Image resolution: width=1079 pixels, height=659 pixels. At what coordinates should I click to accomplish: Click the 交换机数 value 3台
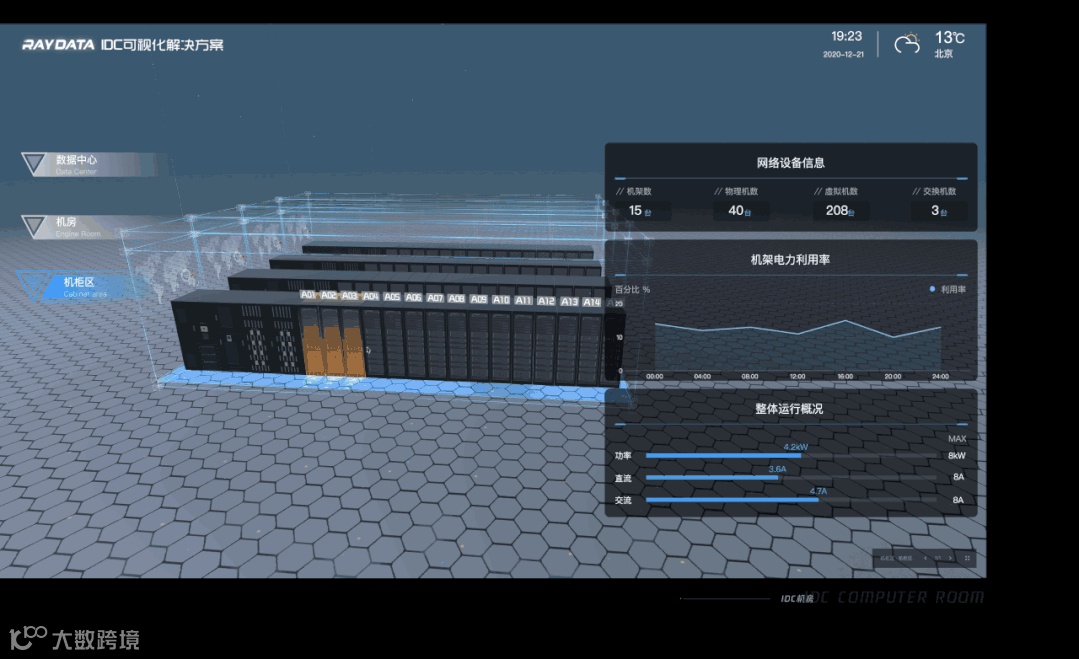(x=939, y=210)
